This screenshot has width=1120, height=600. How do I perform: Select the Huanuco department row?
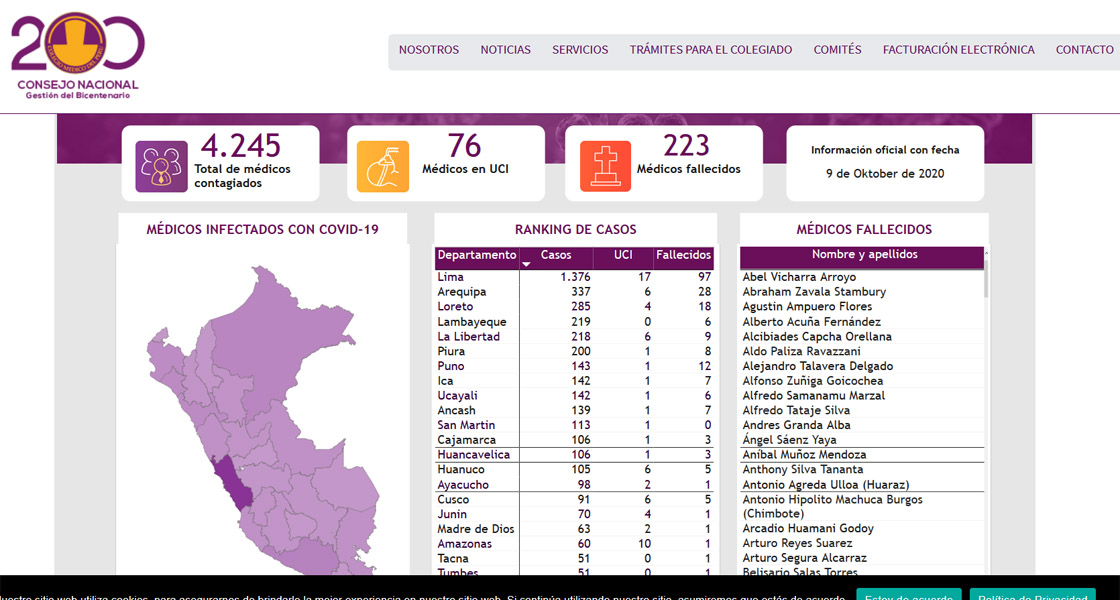[574, 470]
